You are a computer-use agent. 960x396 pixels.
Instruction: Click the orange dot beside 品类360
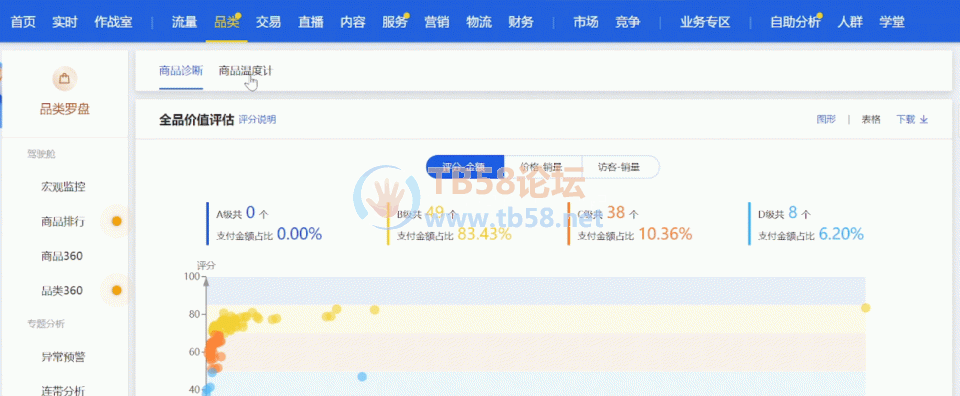[117, 290]
